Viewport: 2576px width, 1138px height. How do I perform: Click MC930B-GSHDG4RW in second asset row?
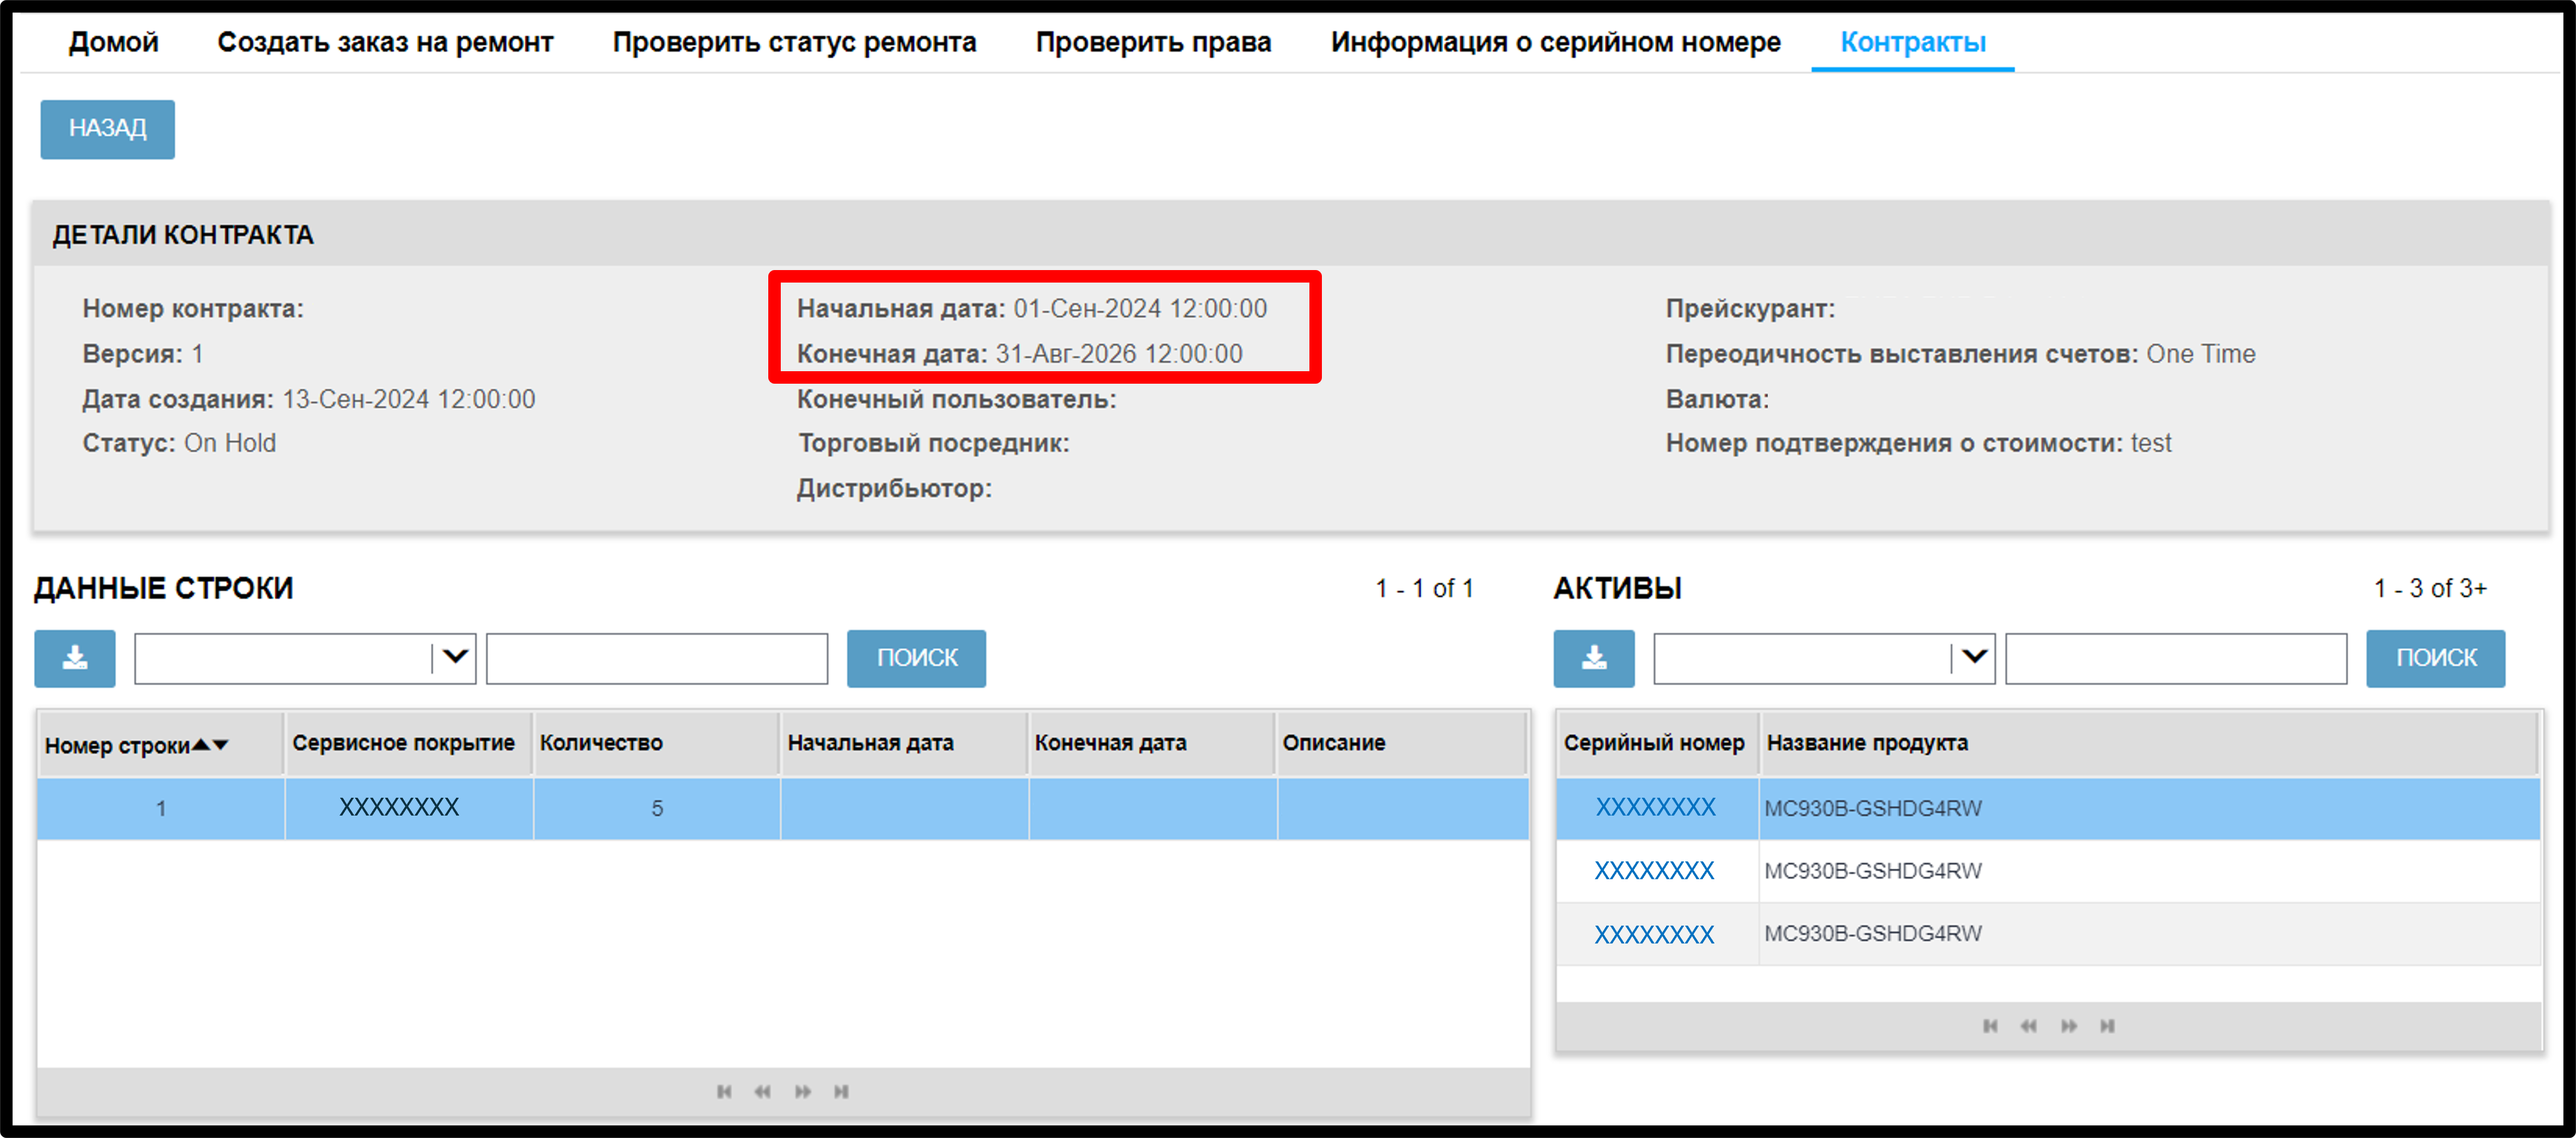1872,871
